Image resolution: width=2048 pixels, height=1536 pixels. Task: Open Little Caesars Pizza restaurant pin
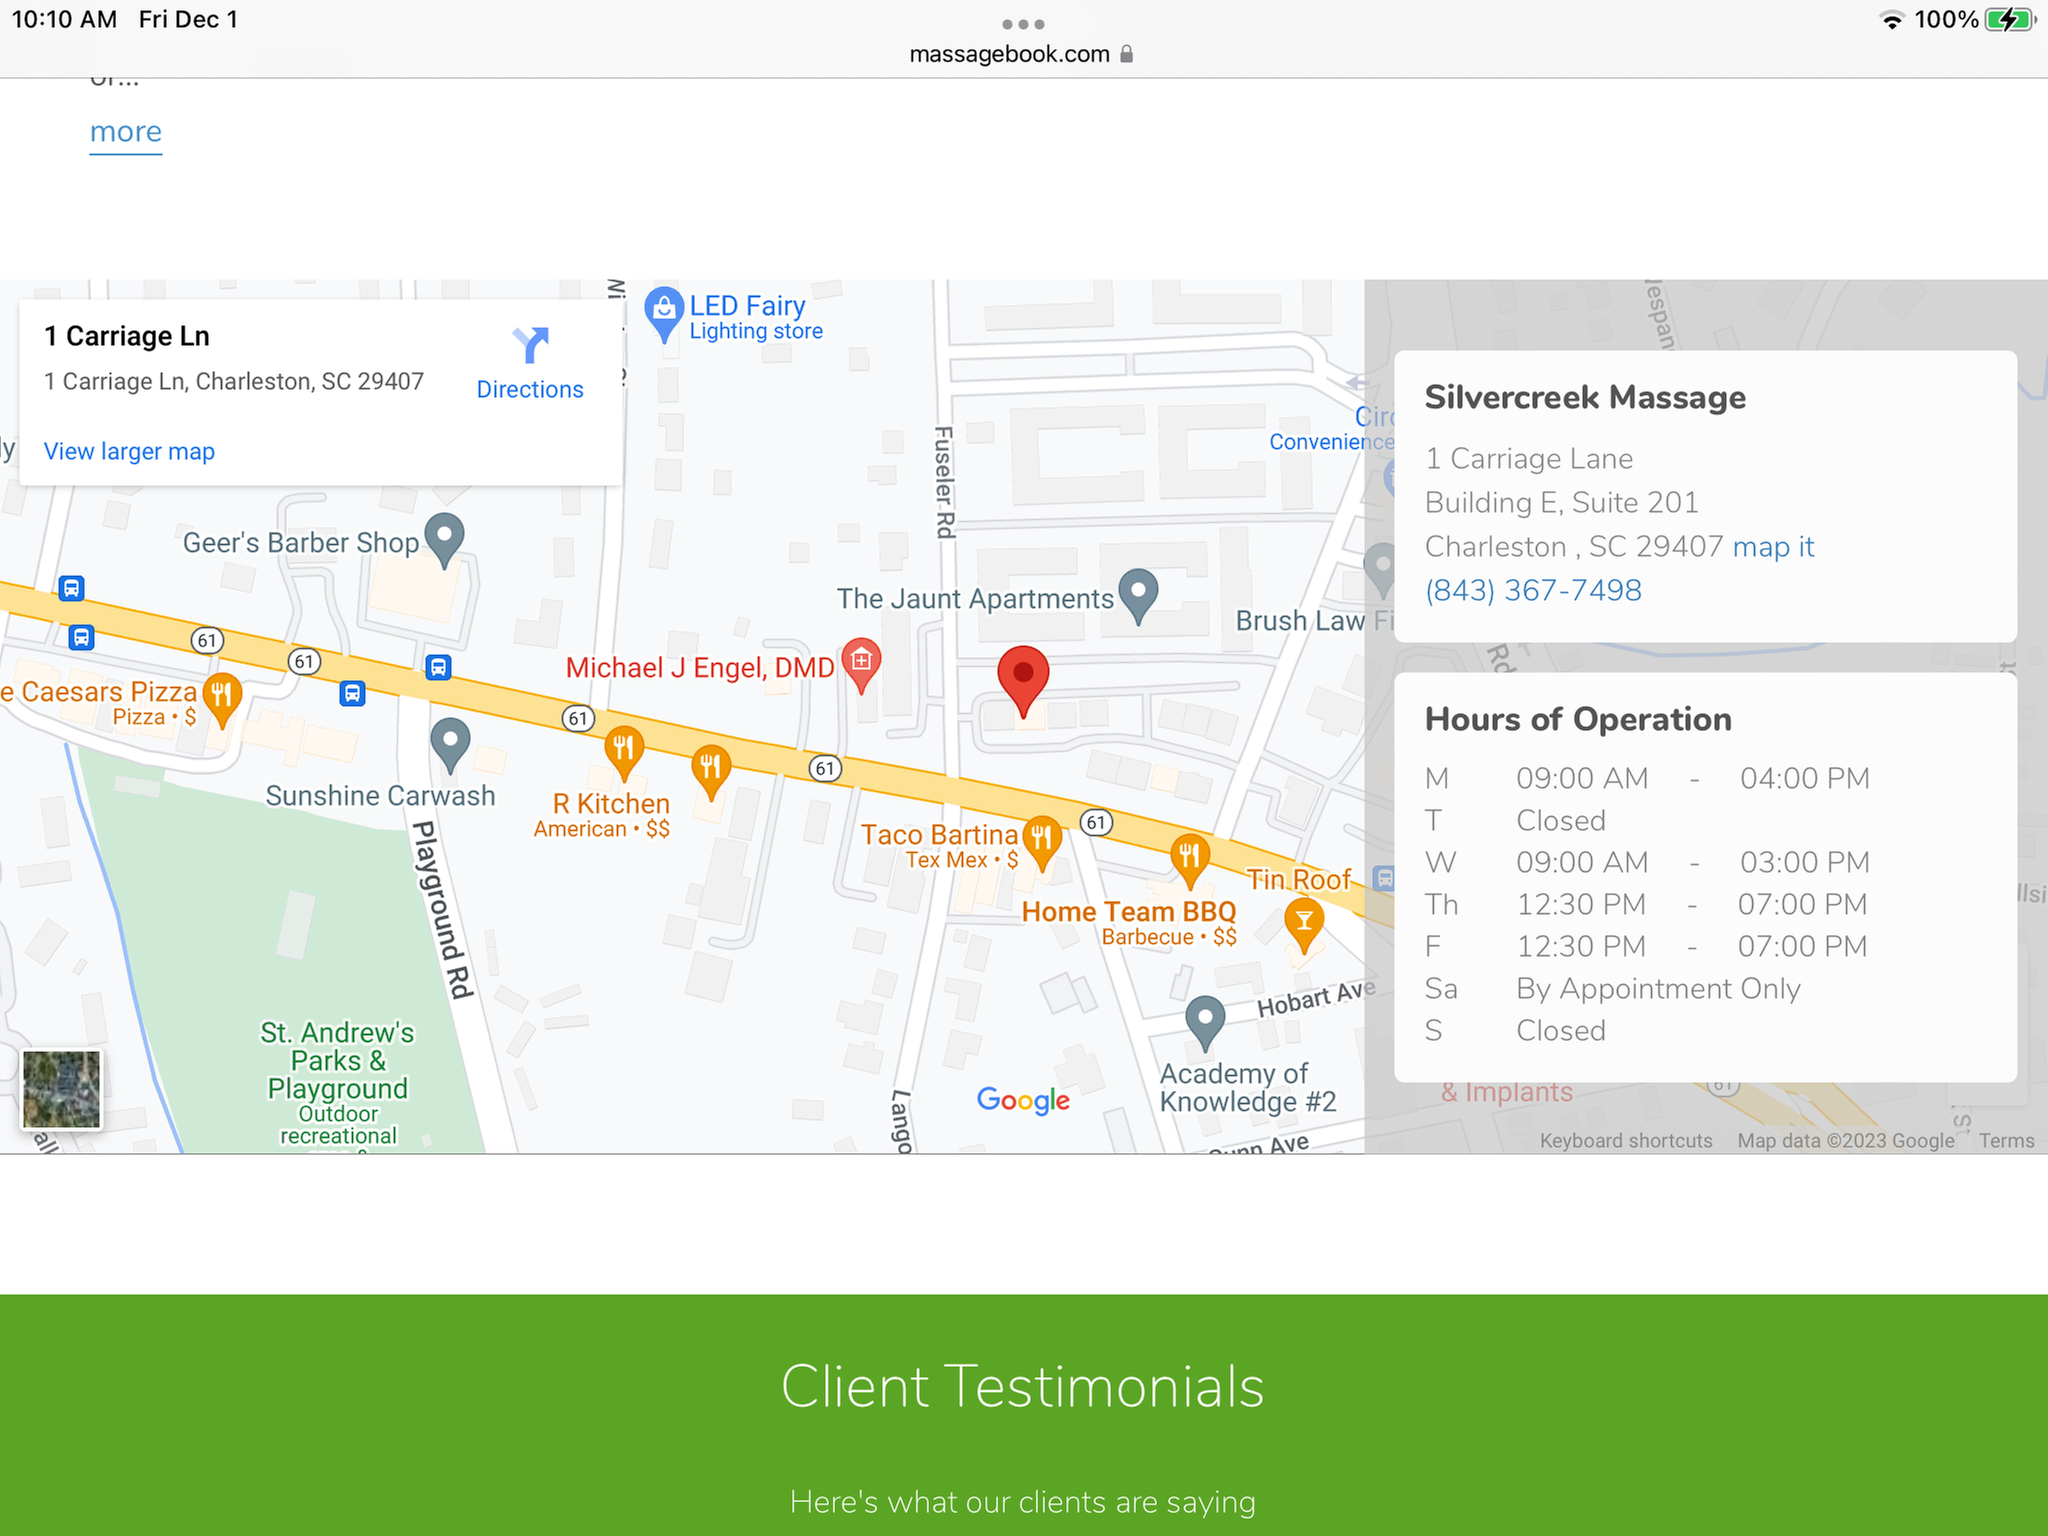click(x=222, y=700)
